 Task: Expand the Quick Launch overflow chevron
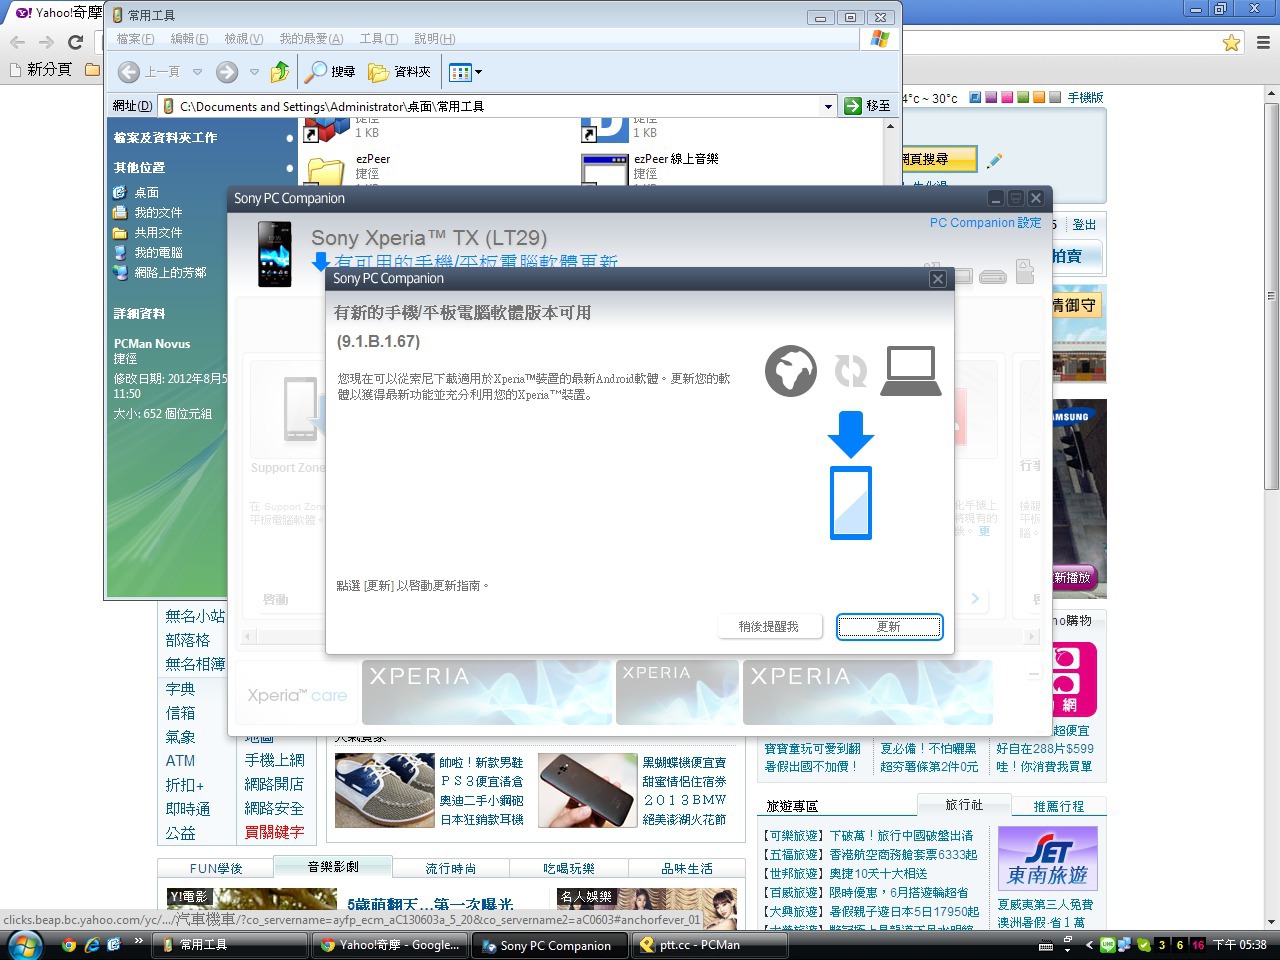(138, 943)
